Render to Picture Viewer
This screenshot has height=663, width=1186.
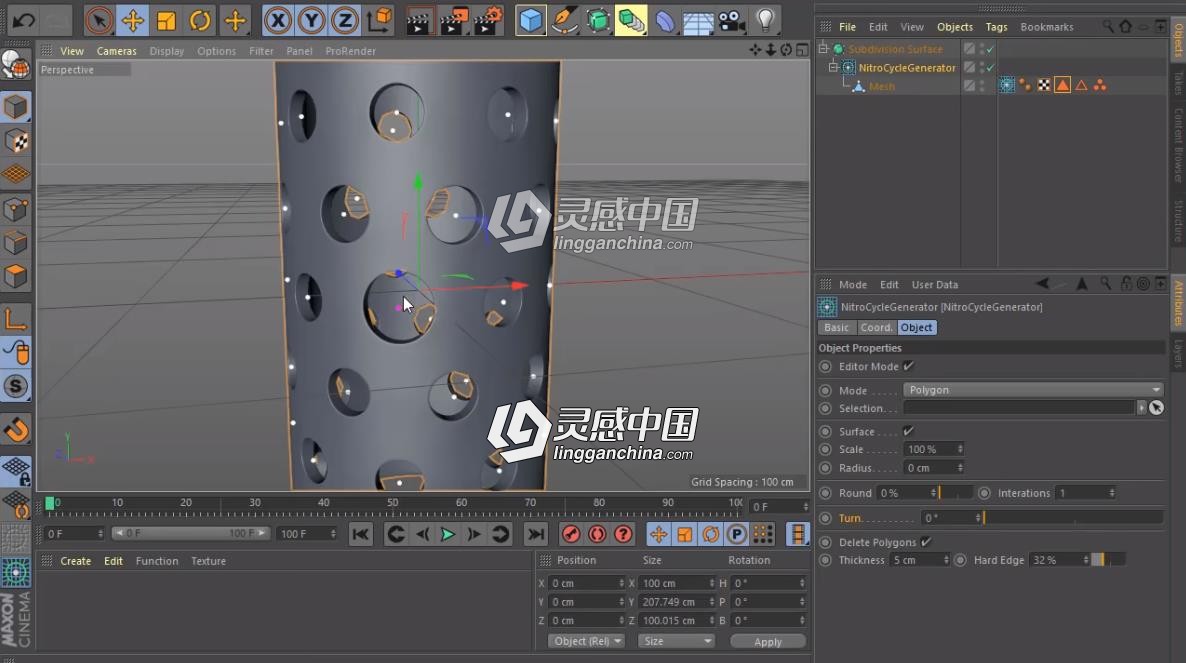pyautogui.click(x=453, y=21)
